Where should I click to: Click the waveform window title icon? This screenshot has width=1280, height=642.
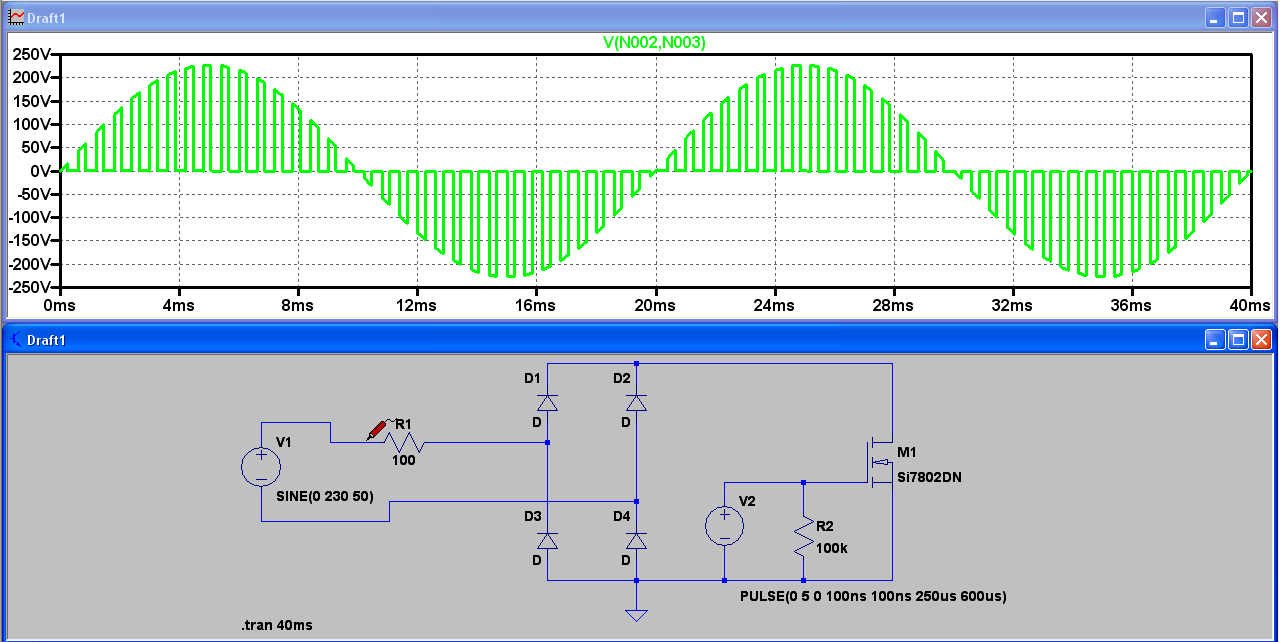(16, 18)
